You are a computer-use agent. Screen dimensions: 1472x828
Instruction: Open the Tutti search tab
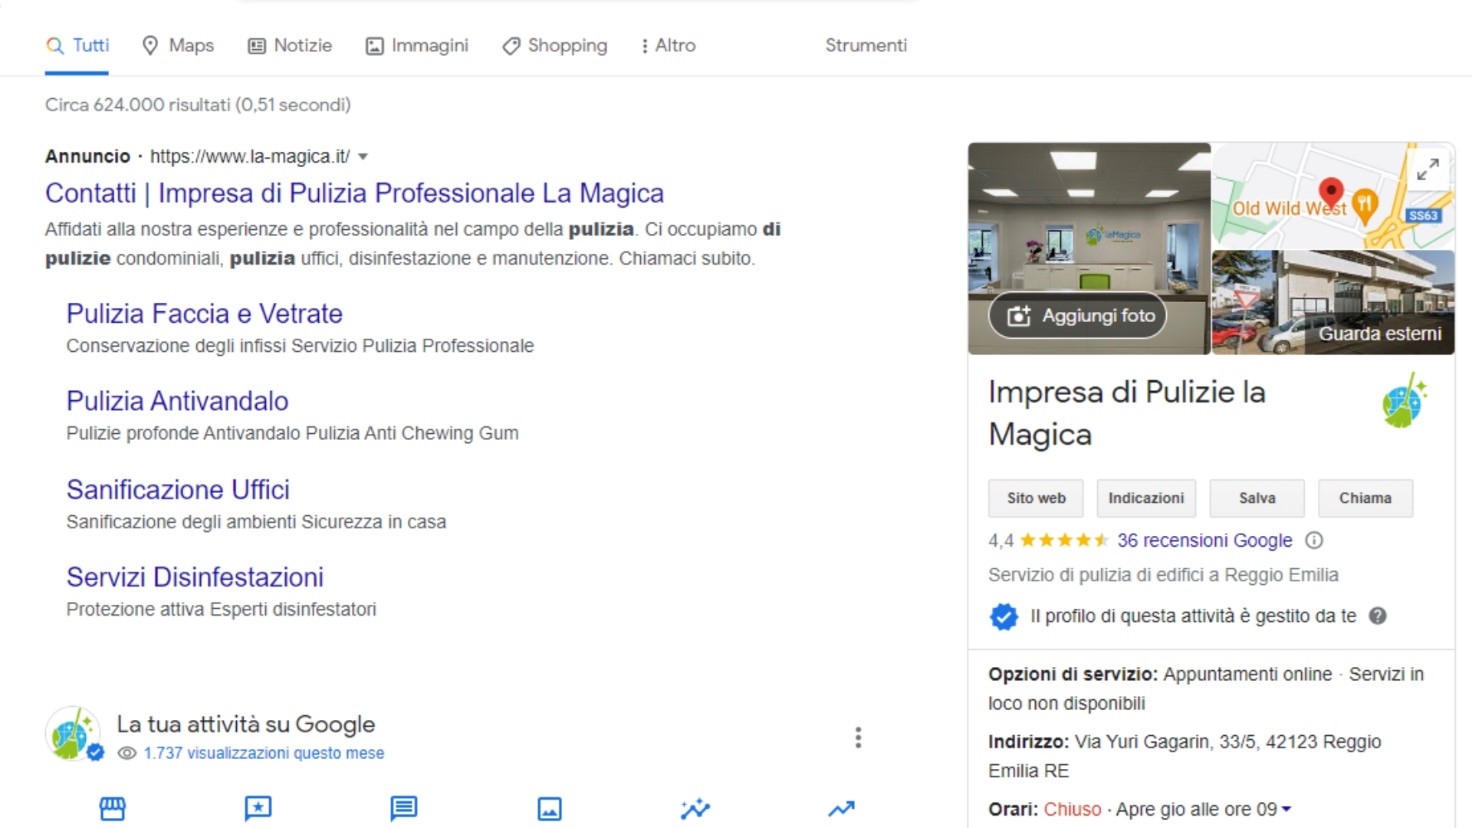tap(77, 45)
